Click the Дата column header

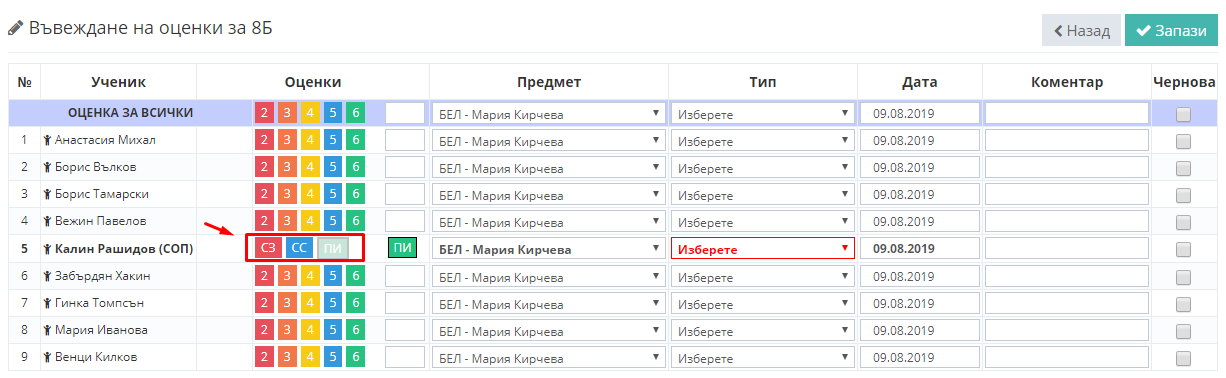click(x=919, y=82)
